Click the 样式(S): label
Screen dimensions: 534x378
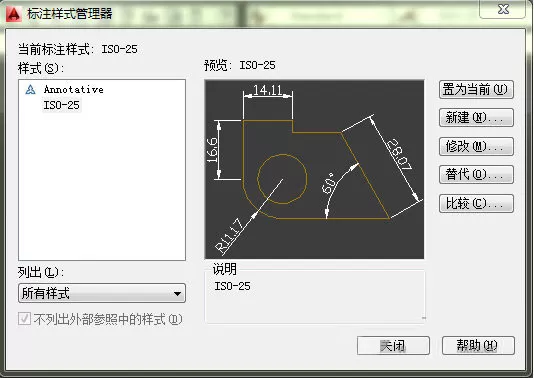coord(41,68)
